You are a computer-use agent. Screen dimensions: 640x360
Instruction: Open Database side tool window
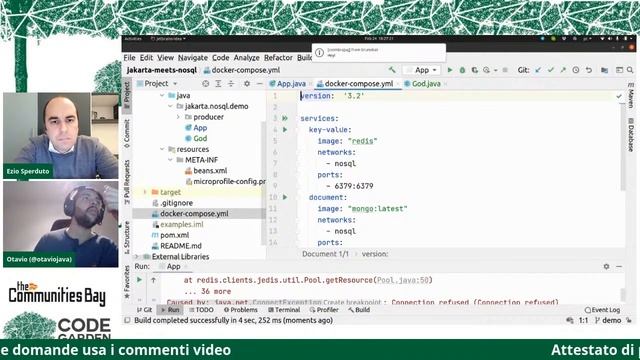coord(631,135)
